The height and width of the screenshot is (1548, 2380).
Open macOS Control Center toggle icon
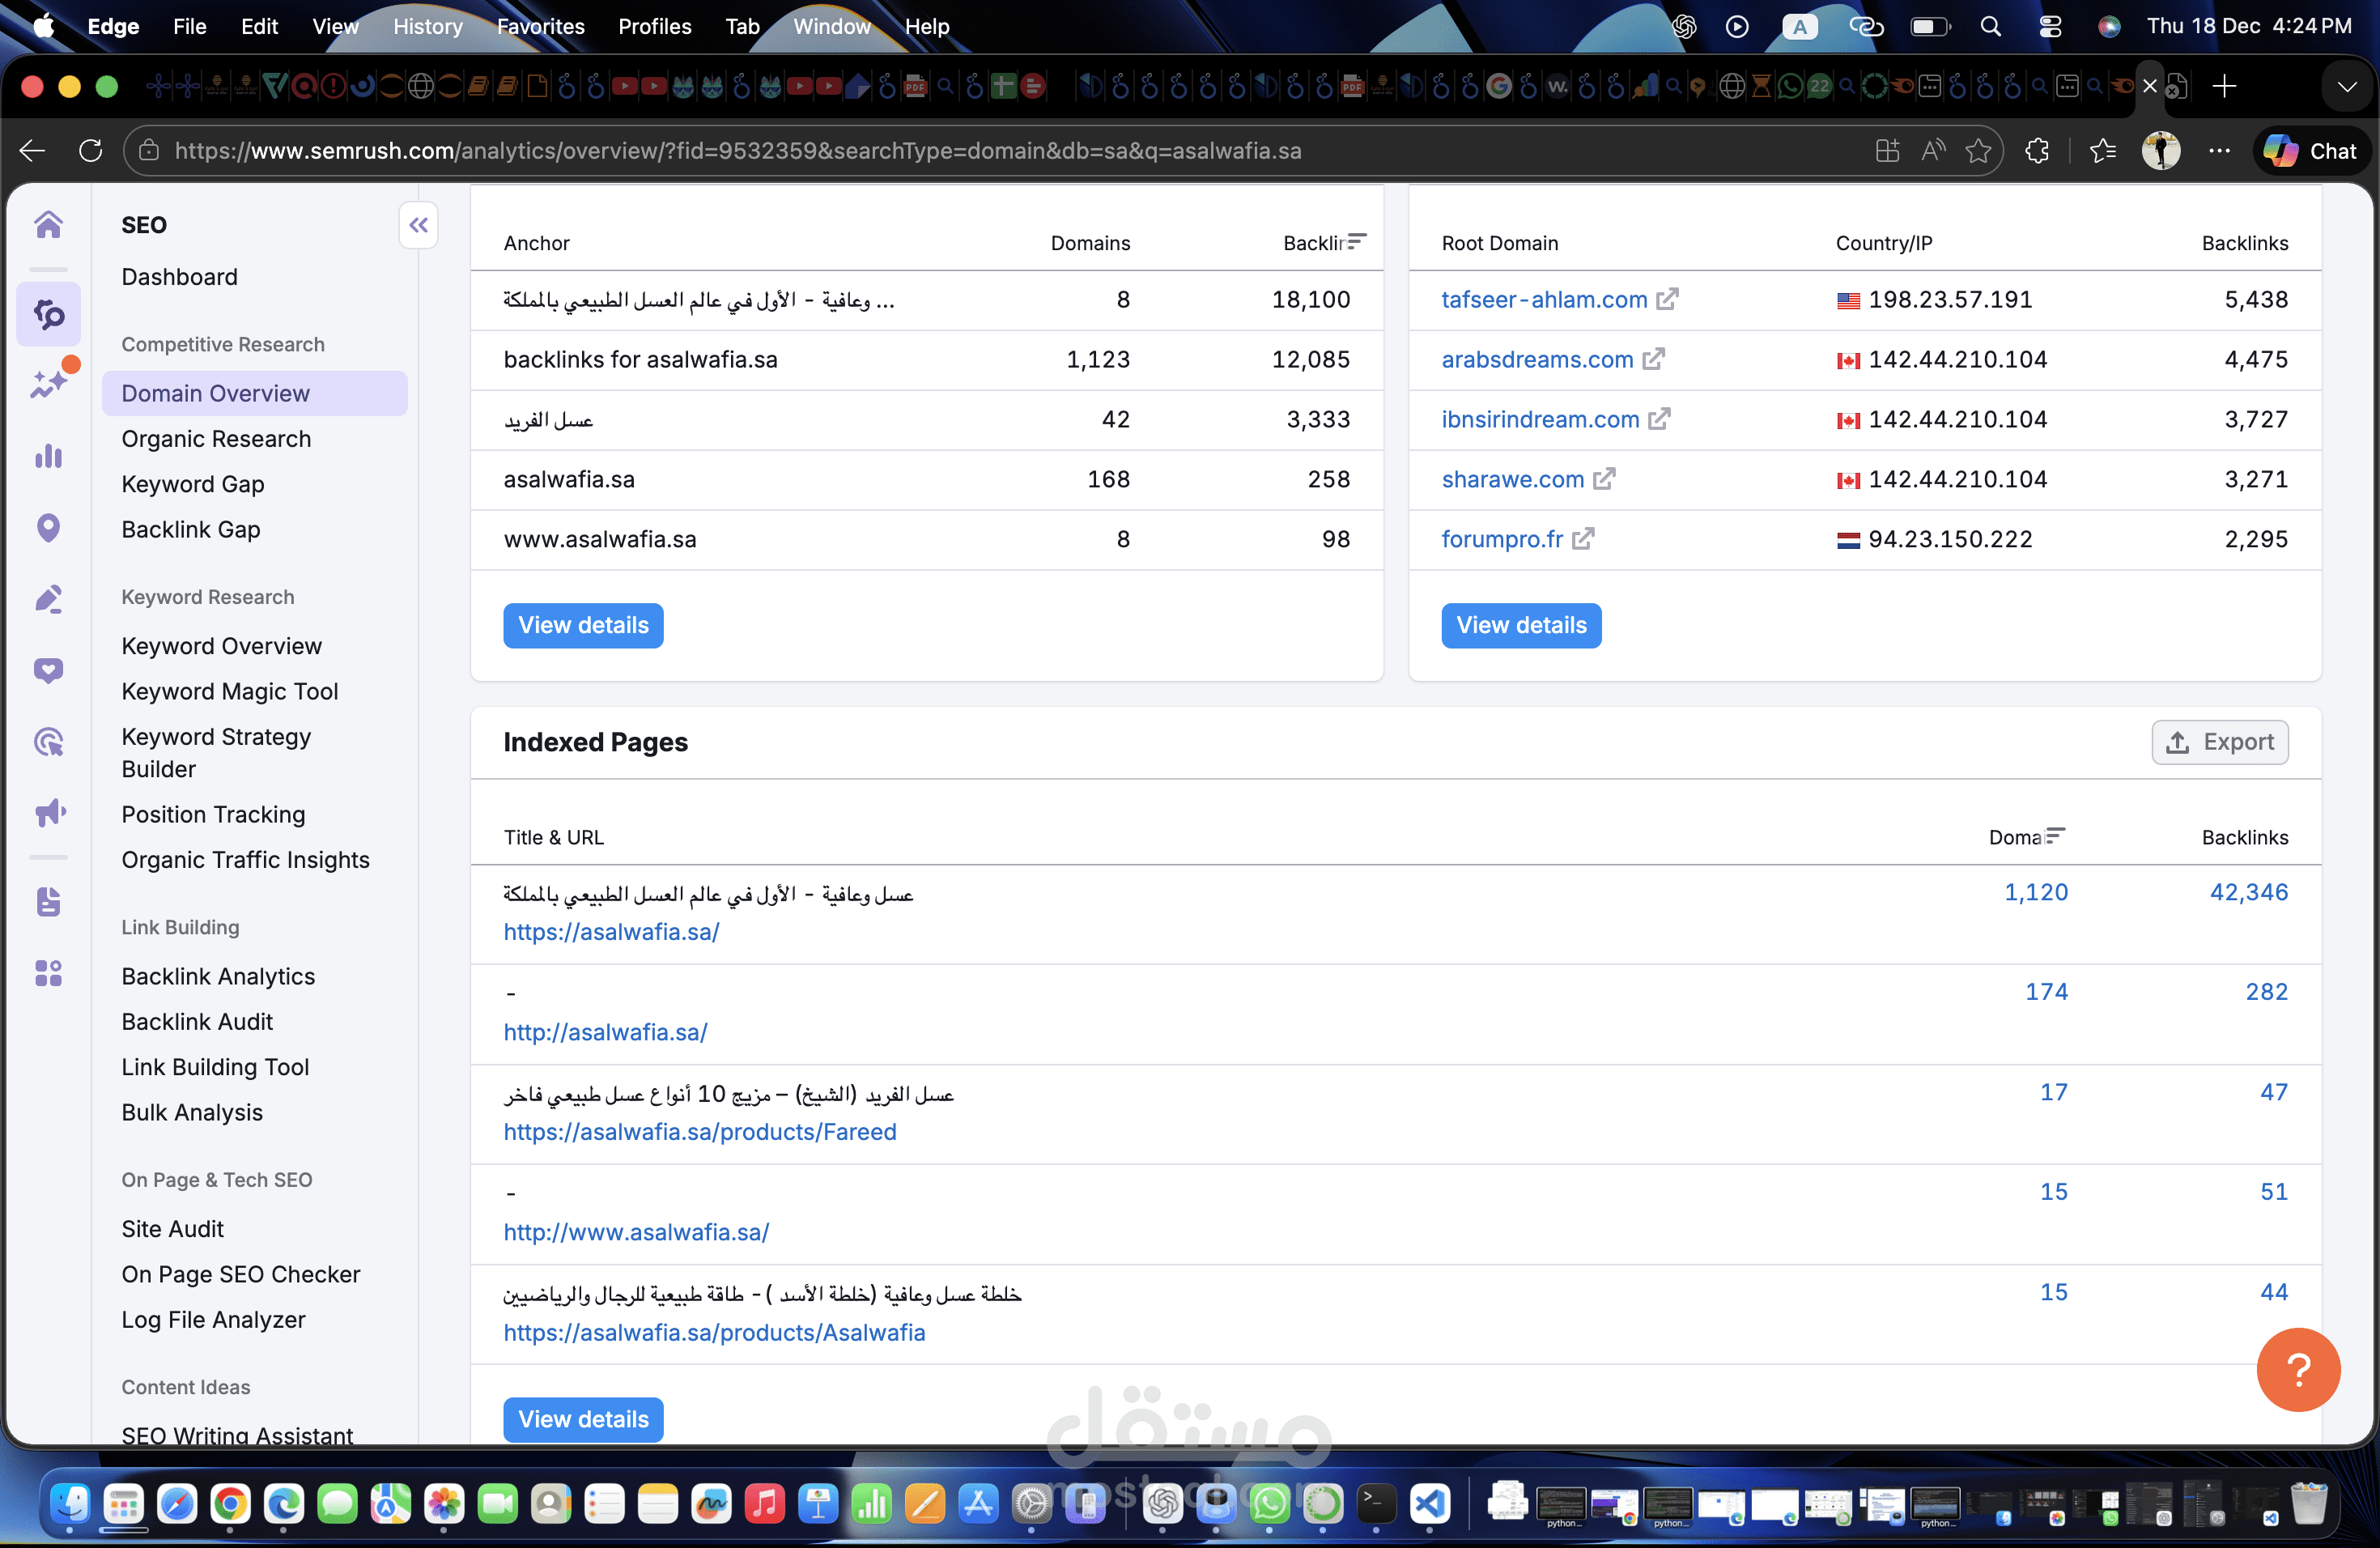2049,27
